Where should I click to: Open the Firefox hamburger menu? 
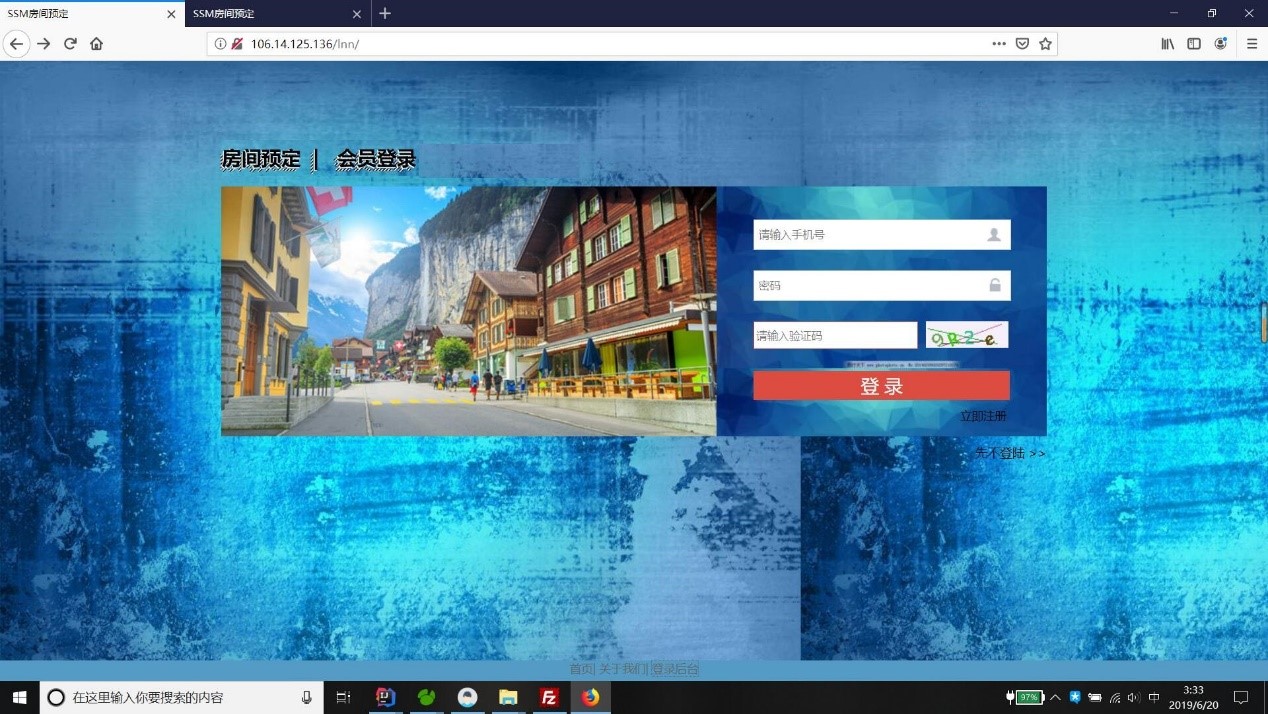pos(1252,44)
